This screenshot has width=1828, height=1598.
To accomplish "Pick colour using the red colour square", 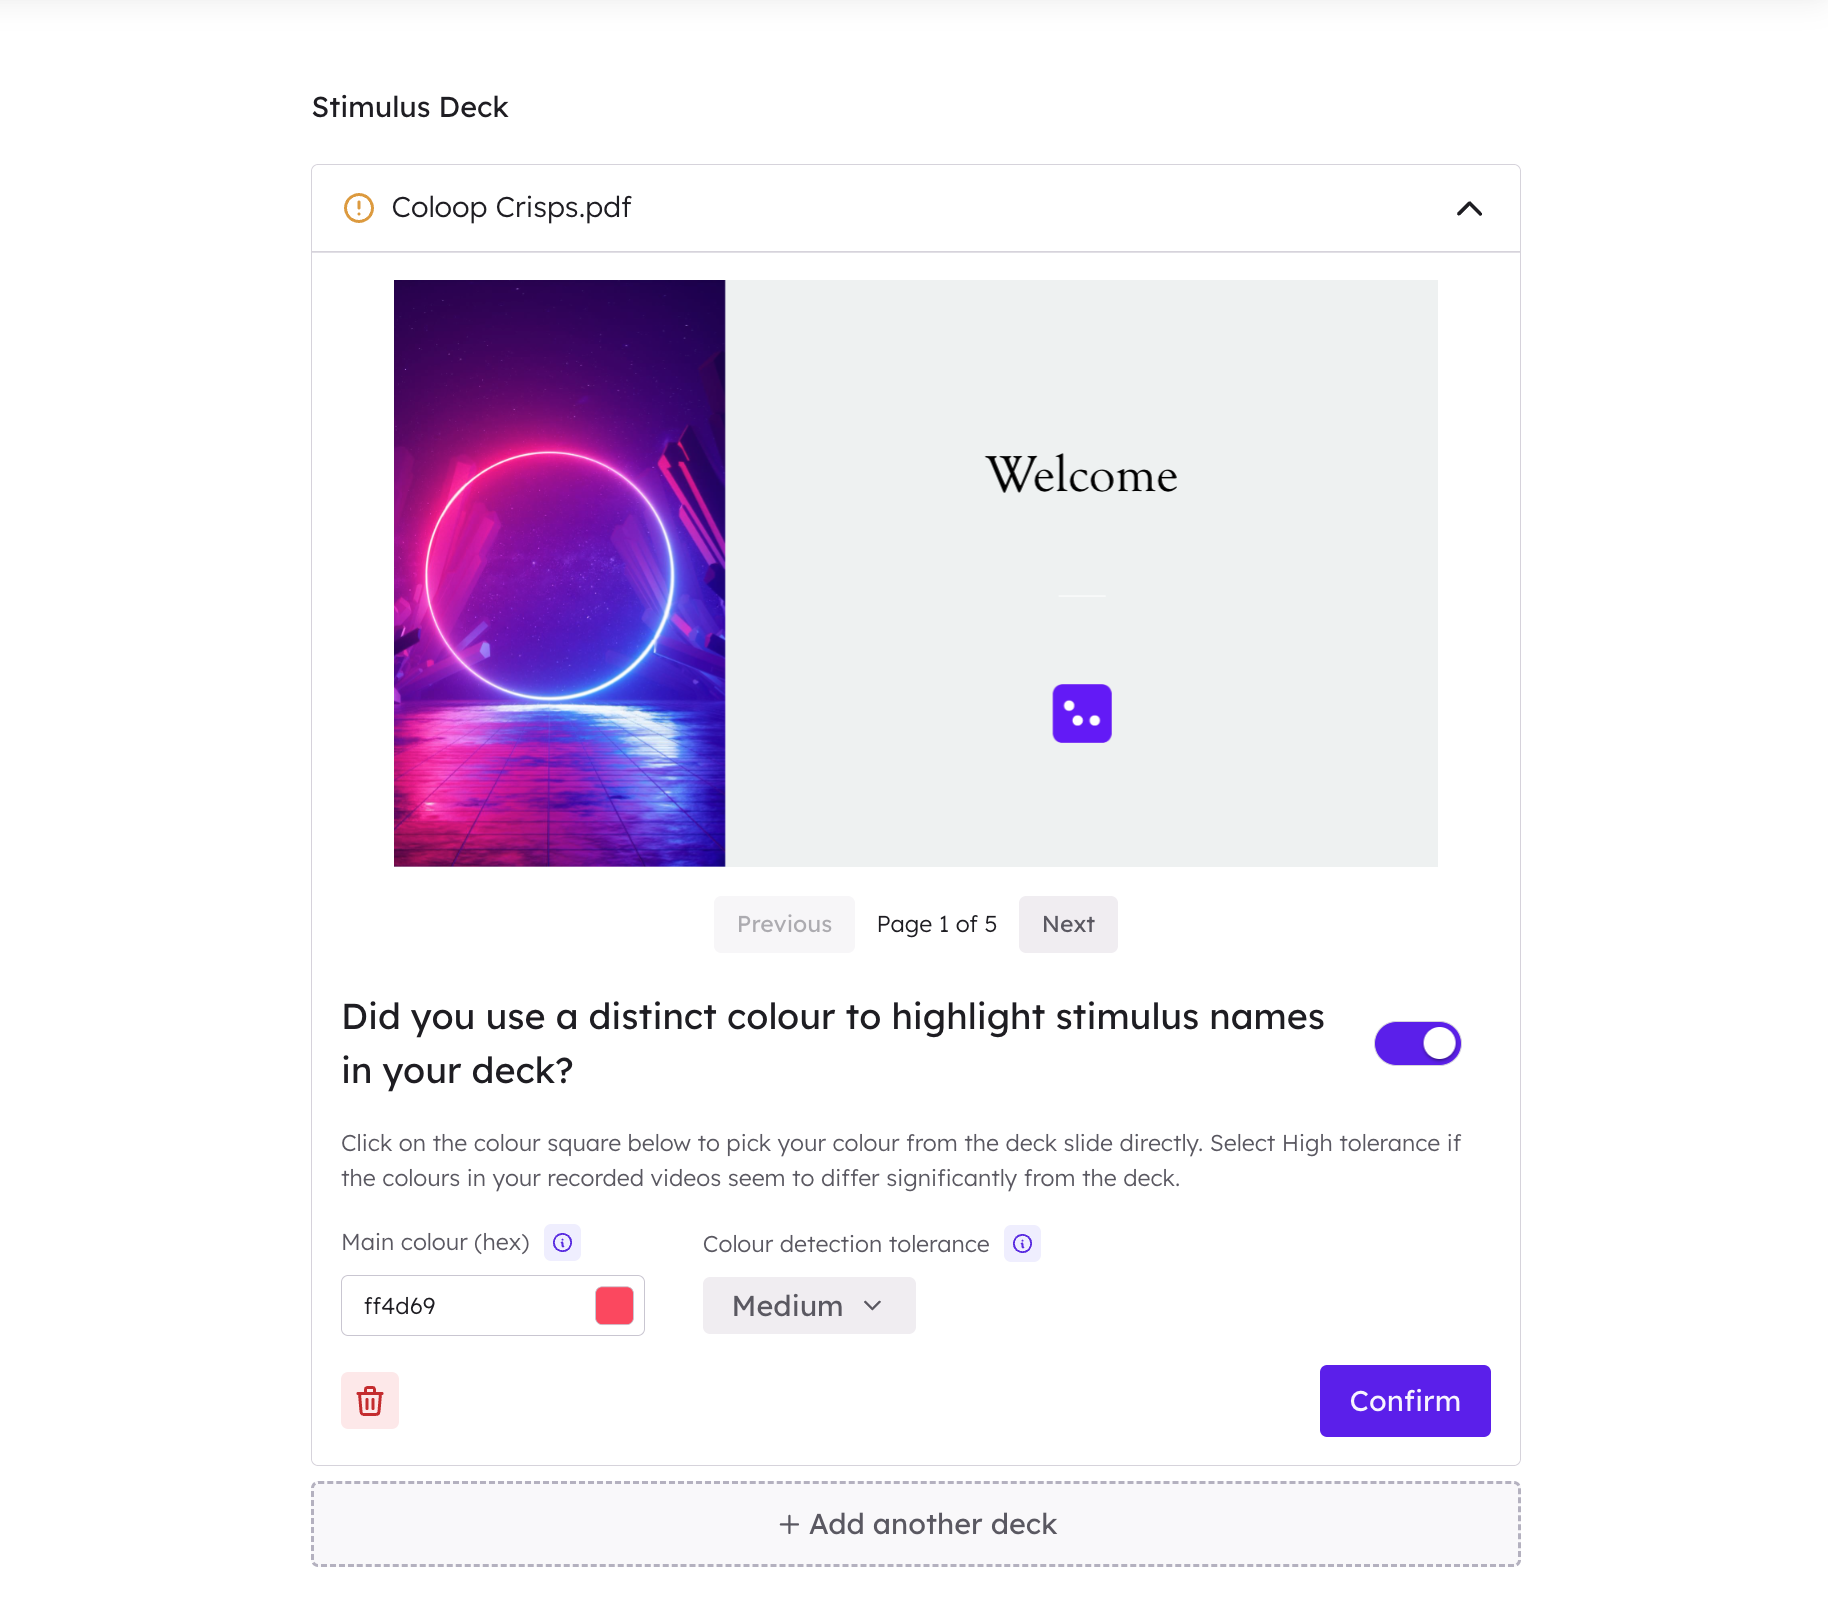I will [614, 1305].
